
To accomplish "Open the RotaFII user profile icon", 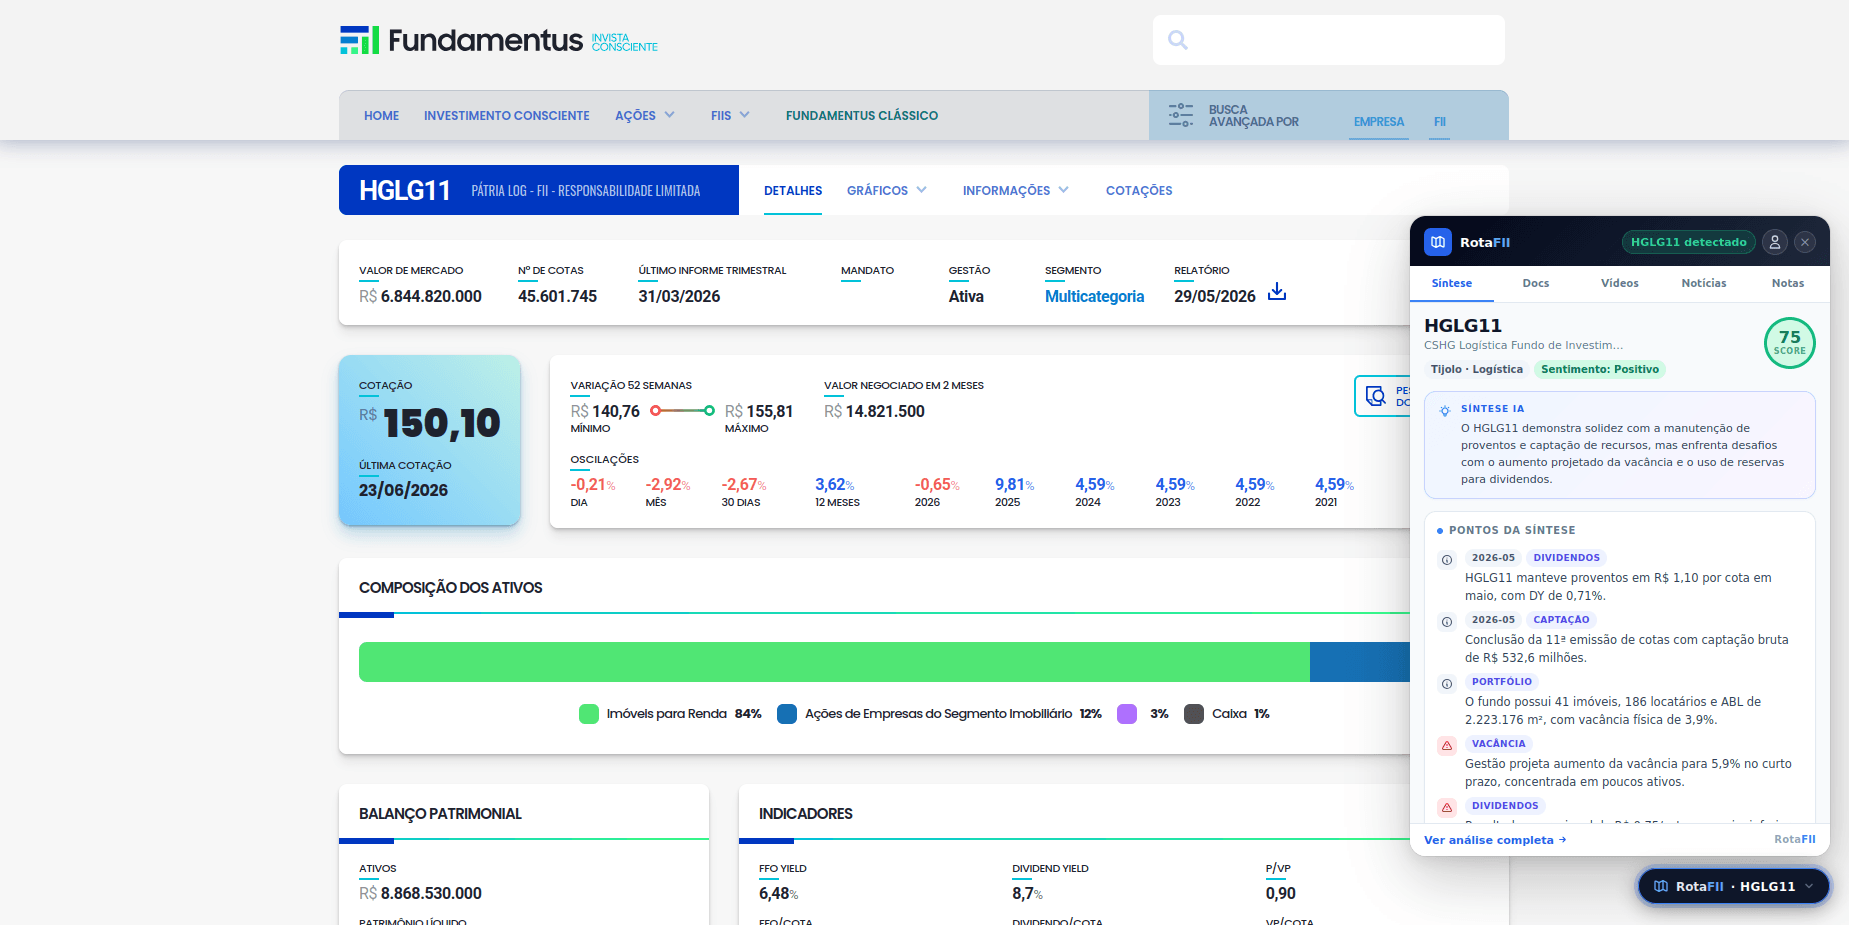I will (x=1774, y=242).
